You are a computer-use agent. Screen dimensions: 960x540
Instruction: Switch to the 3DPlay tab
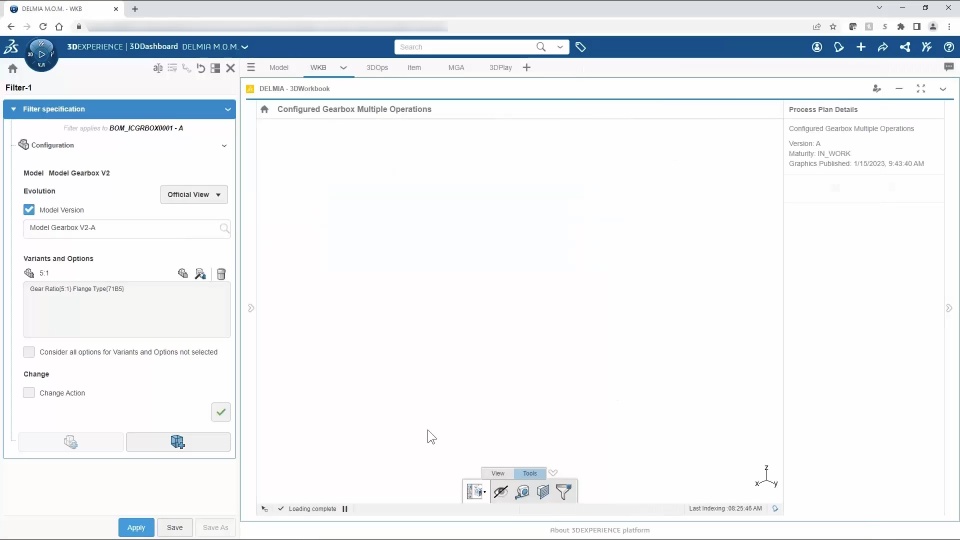tap(500, 67)
